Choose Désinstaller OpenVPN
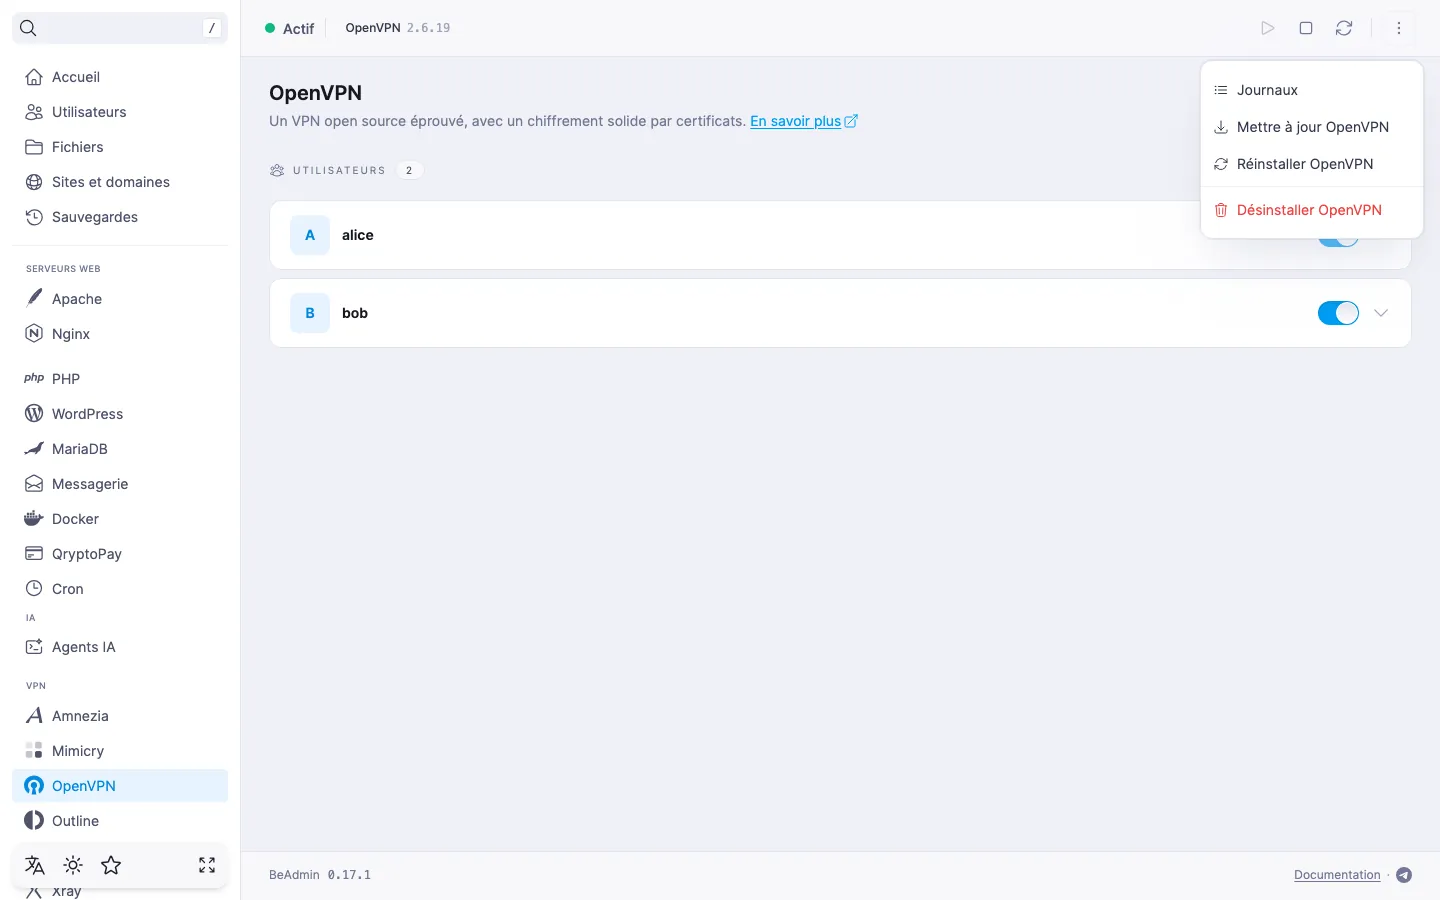Viewport: 1440px width, 900px height. point(1312,210)
